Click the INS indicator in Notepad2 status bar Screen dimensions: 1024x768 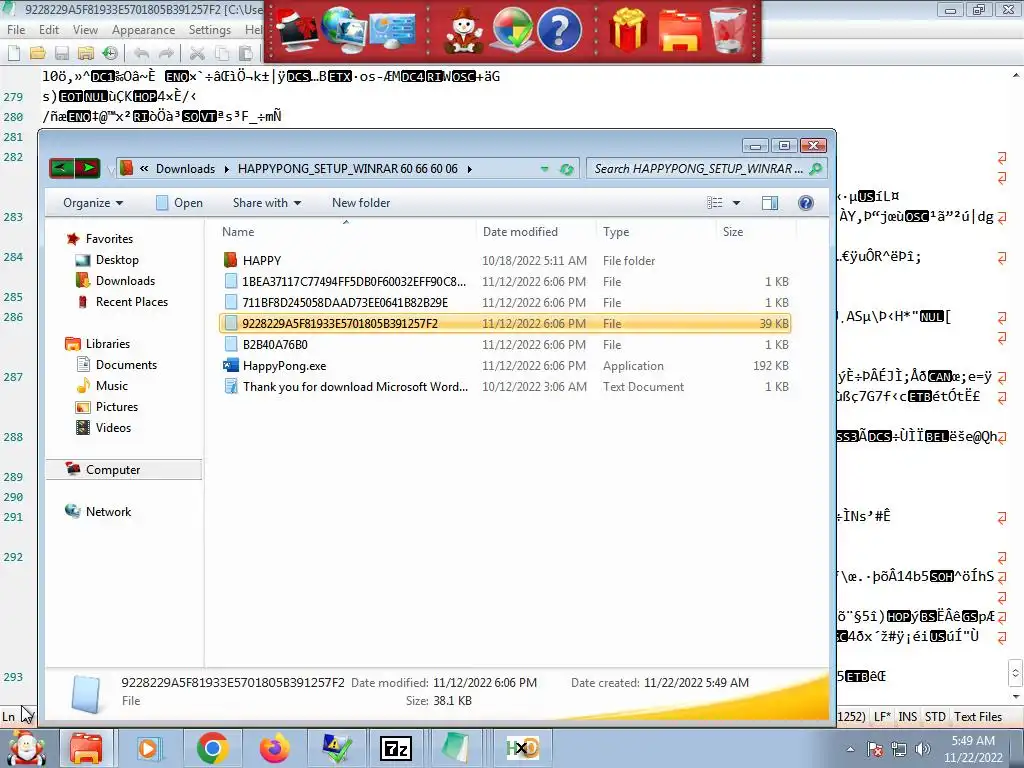(907, 716)
